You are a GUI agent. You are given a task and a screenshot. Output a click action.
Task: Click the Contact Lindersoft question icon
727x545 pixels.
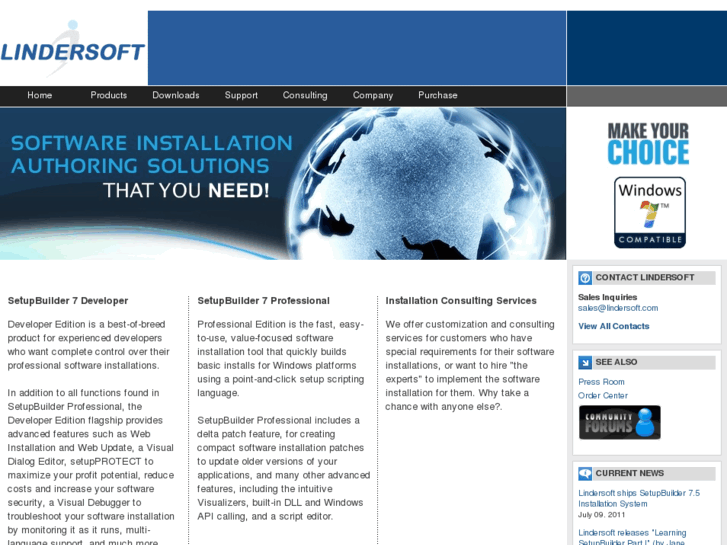tap(585, 278)
